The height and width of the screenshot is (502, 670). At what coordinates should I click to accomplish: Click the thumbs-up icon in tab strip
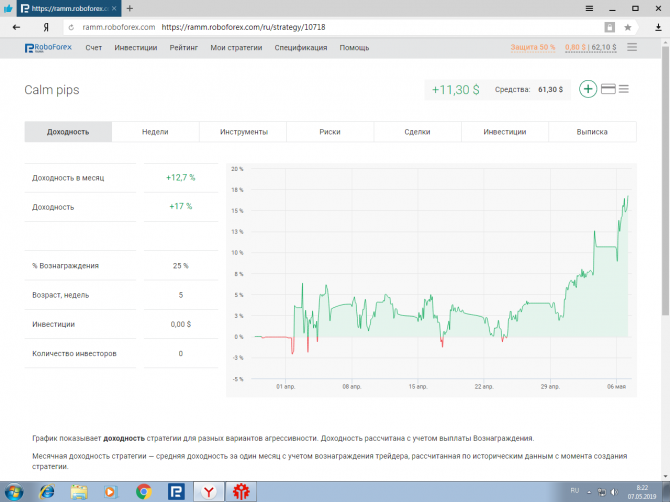pyautogui.click(x=8, y=8)
